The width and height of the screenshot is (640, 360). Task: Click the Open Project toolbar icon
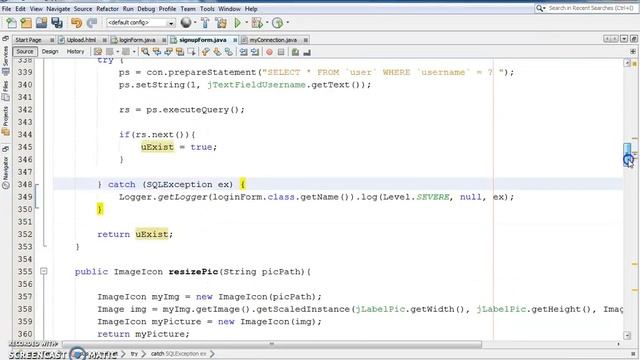pos(42,23)
